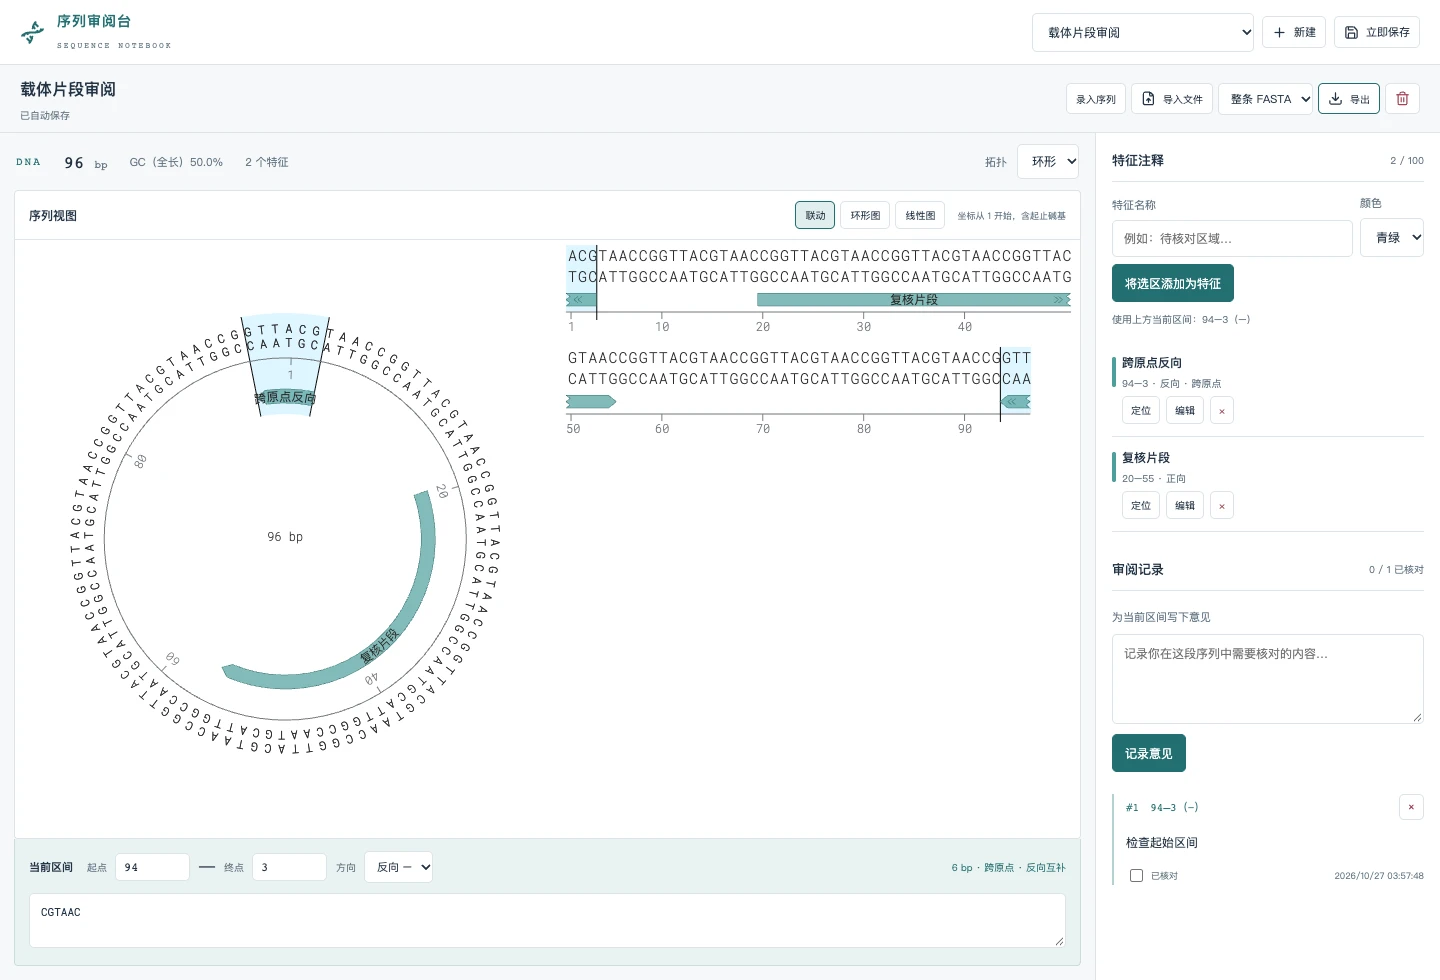Open the 方向 反向 direction dropdown
This screenshot has height=980, width=1440.
point(398,867)
